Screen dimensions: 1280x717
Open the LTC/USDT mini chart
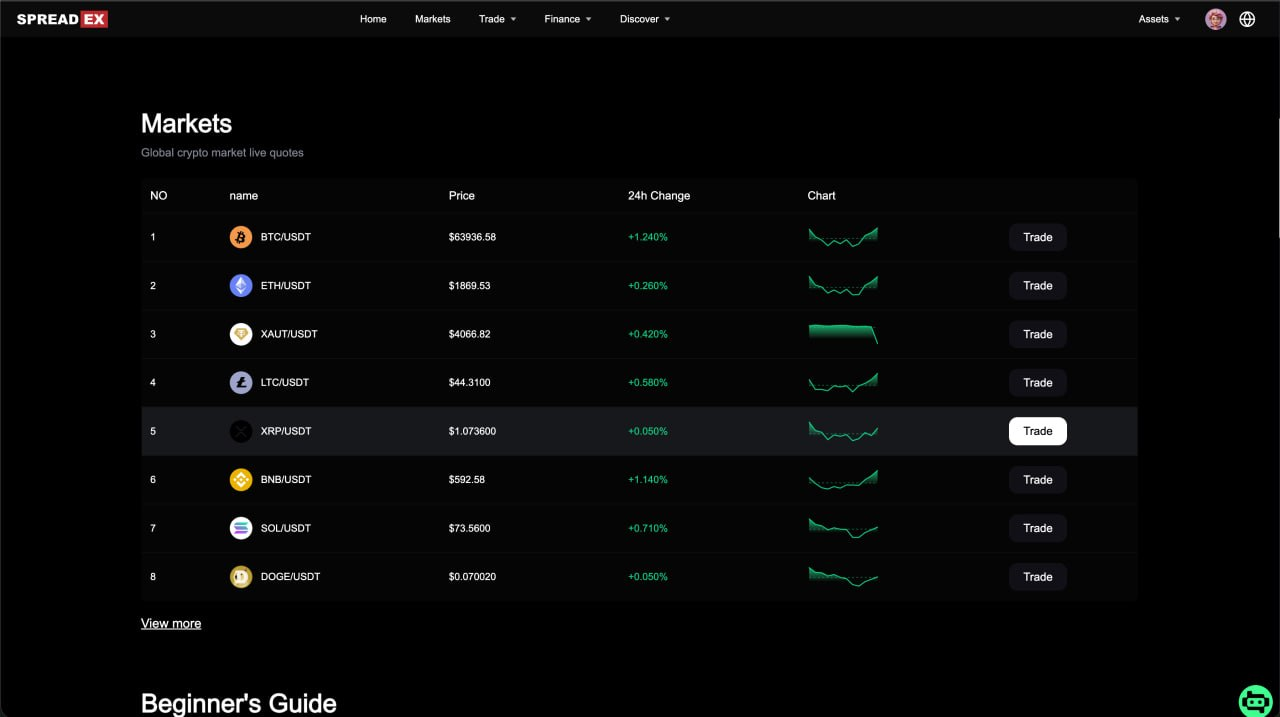pyautogui.click(x=843, y=383)
